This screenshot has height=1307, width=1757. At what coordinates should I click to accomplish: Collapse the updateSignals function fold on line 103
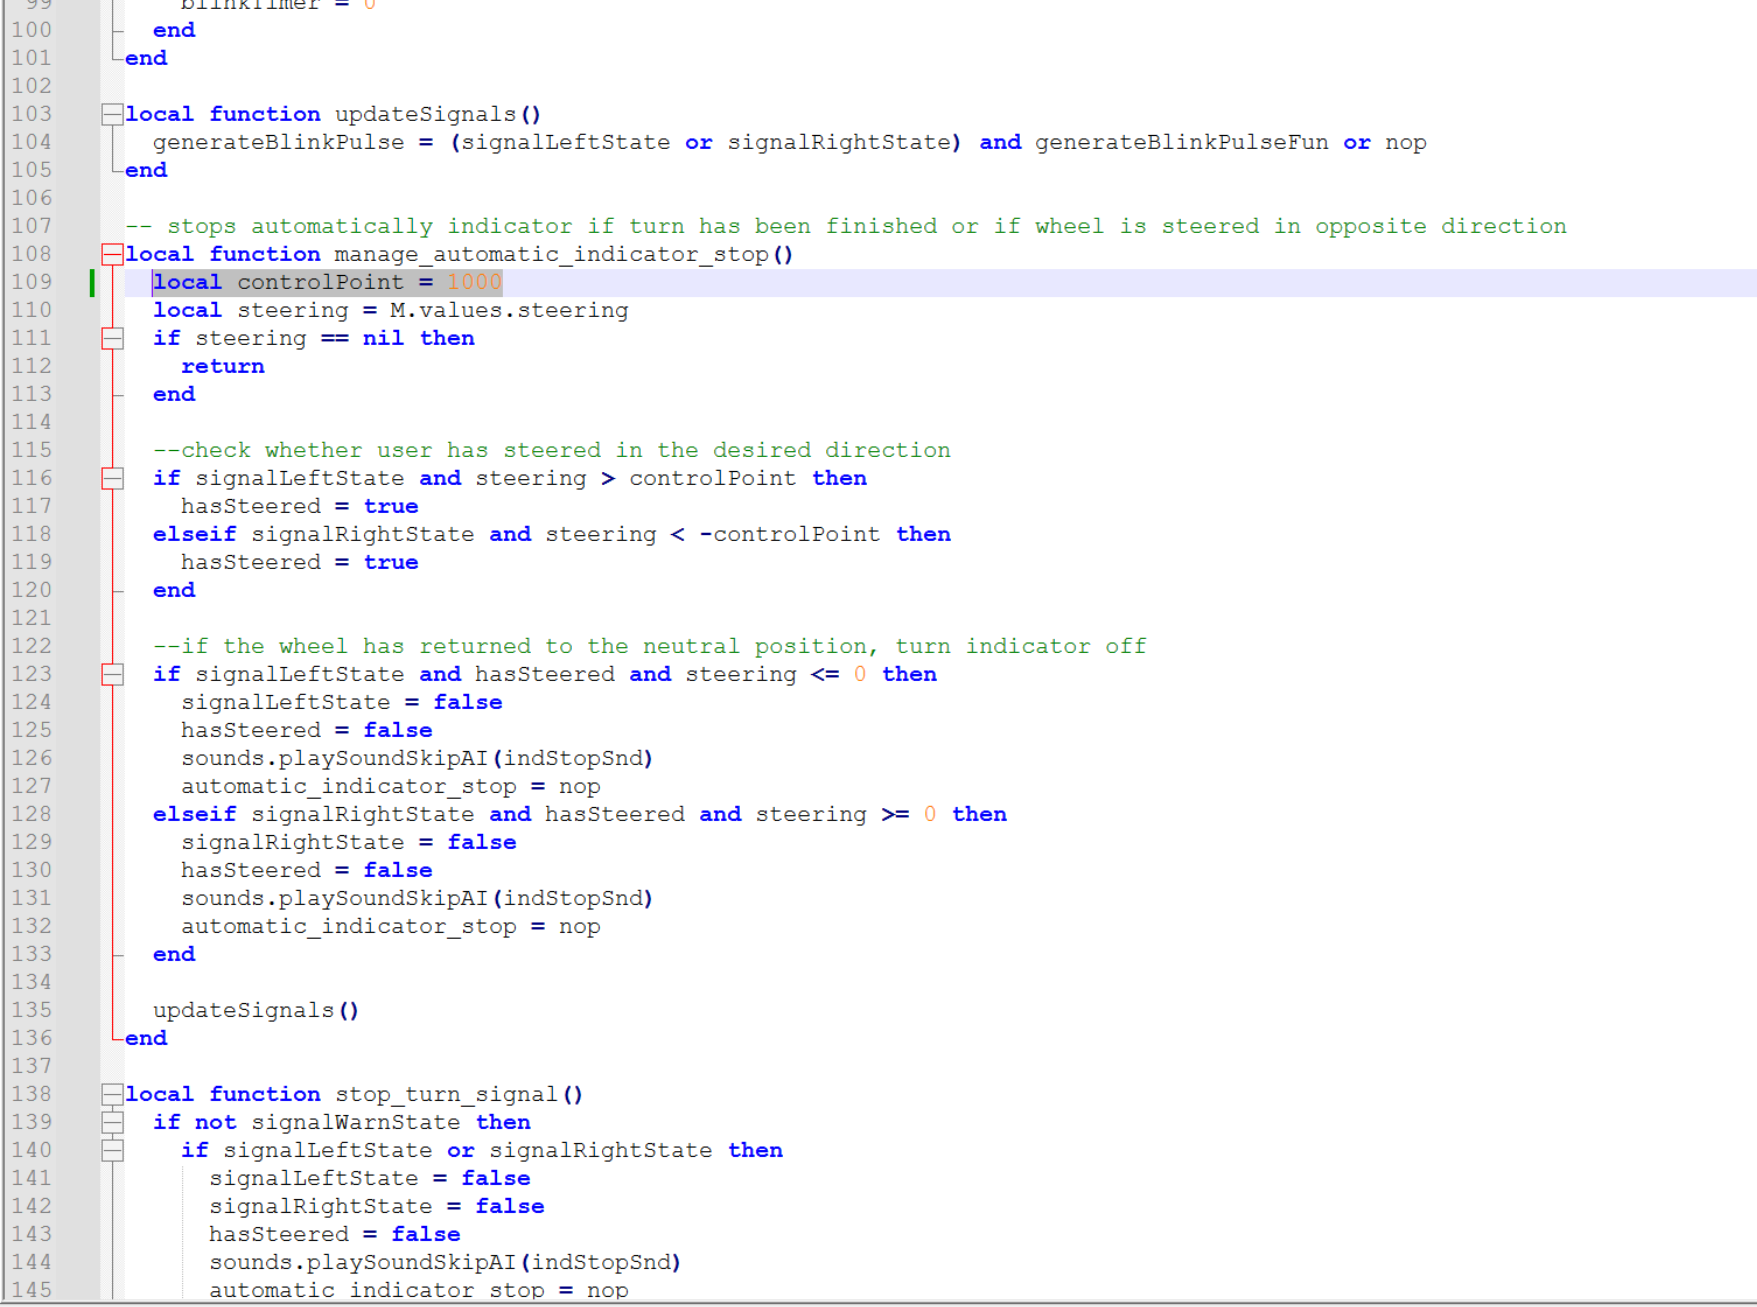112,114
